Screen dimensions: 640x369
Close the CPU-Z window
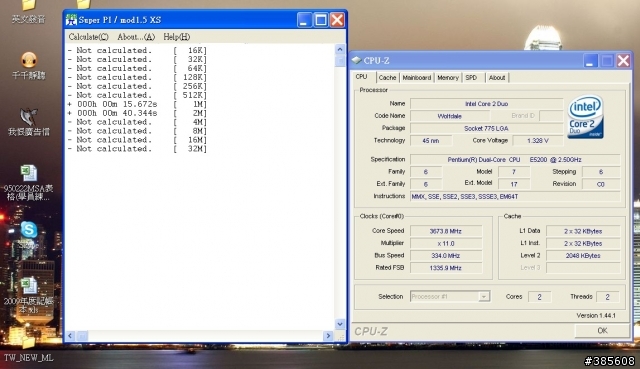(623, 60)
